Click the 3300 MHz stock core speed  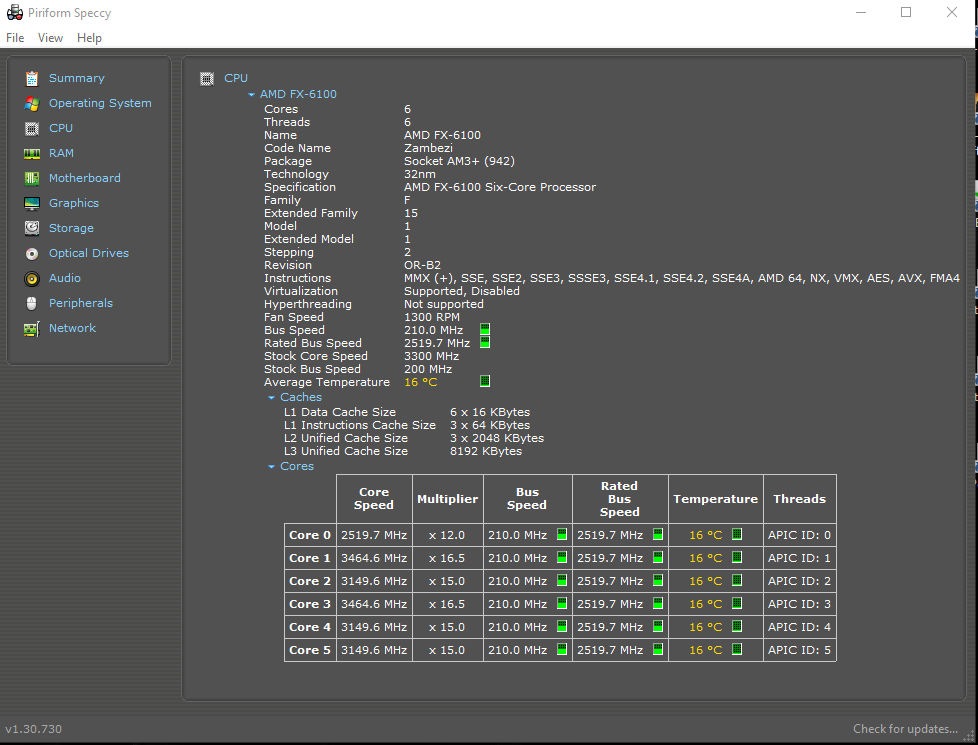point(431,356)
